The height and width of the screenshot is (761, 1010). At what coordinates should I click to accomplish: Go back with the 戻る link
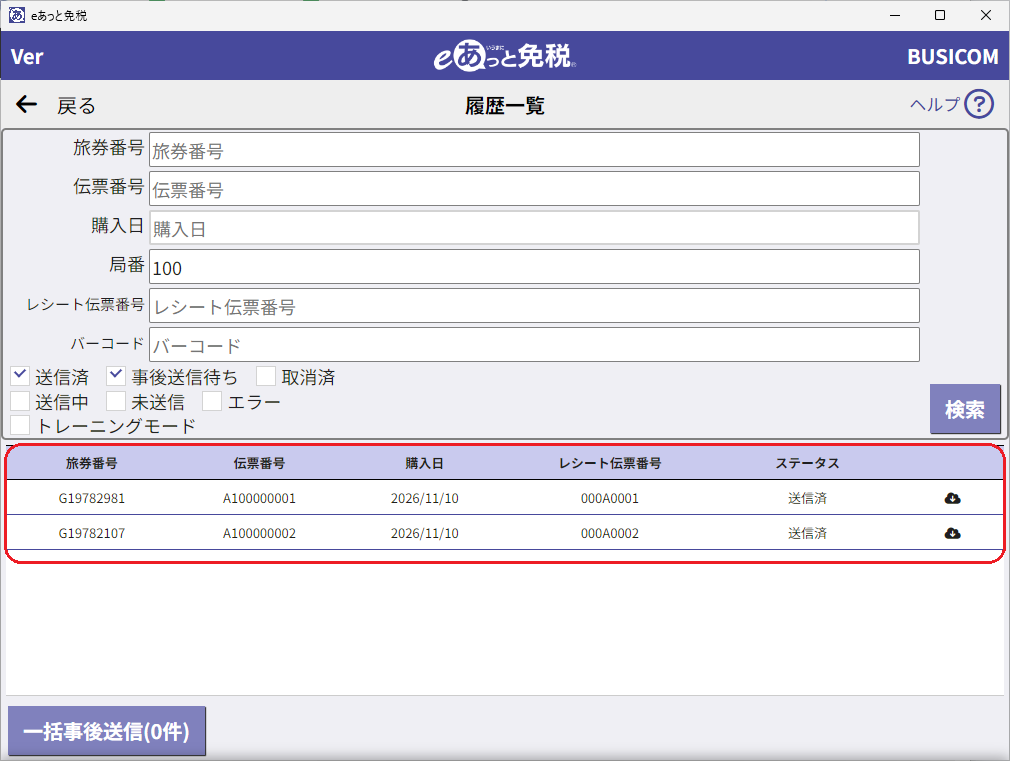[76, 105]
